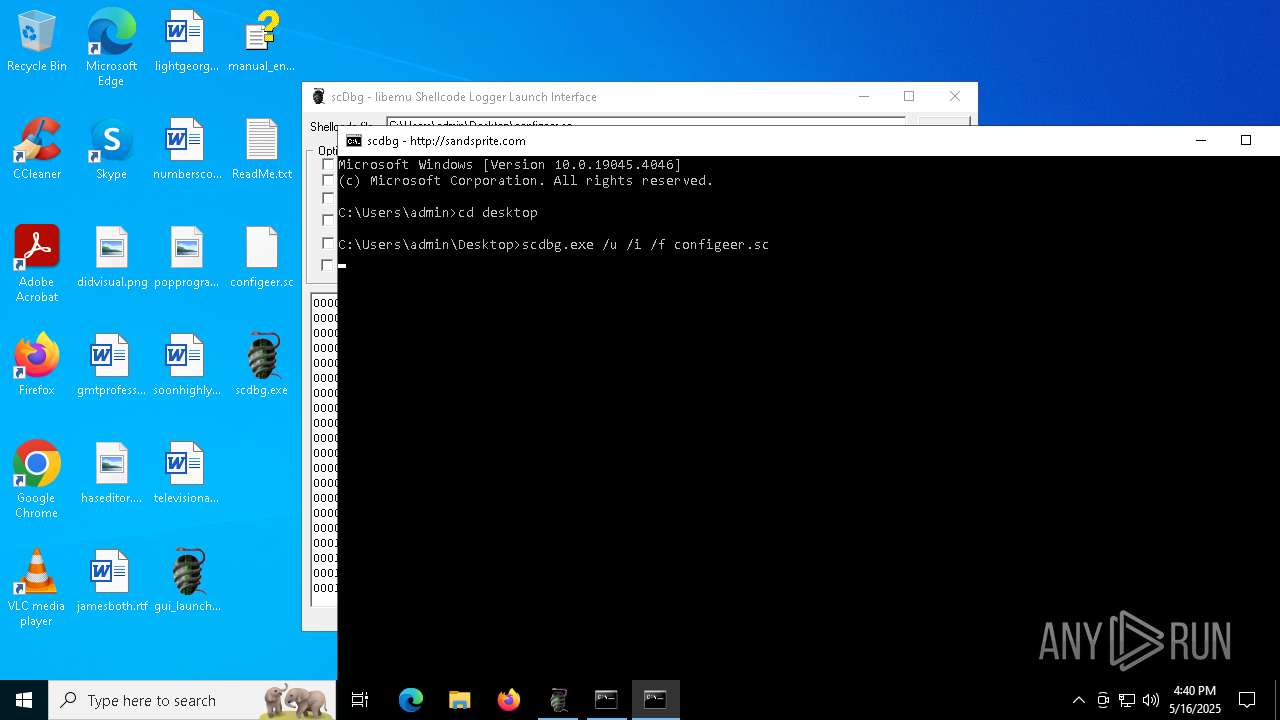
Task: Open the notification center icon
Action: 1247,700
